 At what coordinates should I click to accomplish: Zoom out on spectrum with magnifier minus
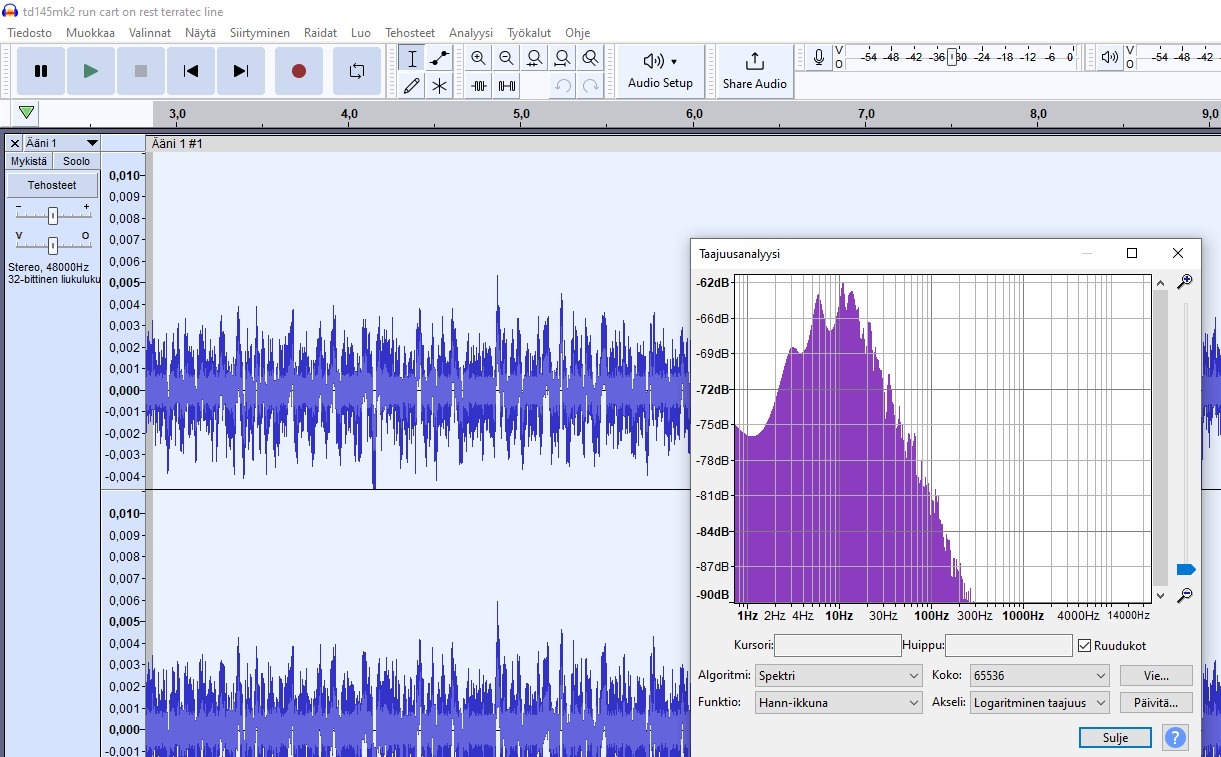(x=1185, y=595)
